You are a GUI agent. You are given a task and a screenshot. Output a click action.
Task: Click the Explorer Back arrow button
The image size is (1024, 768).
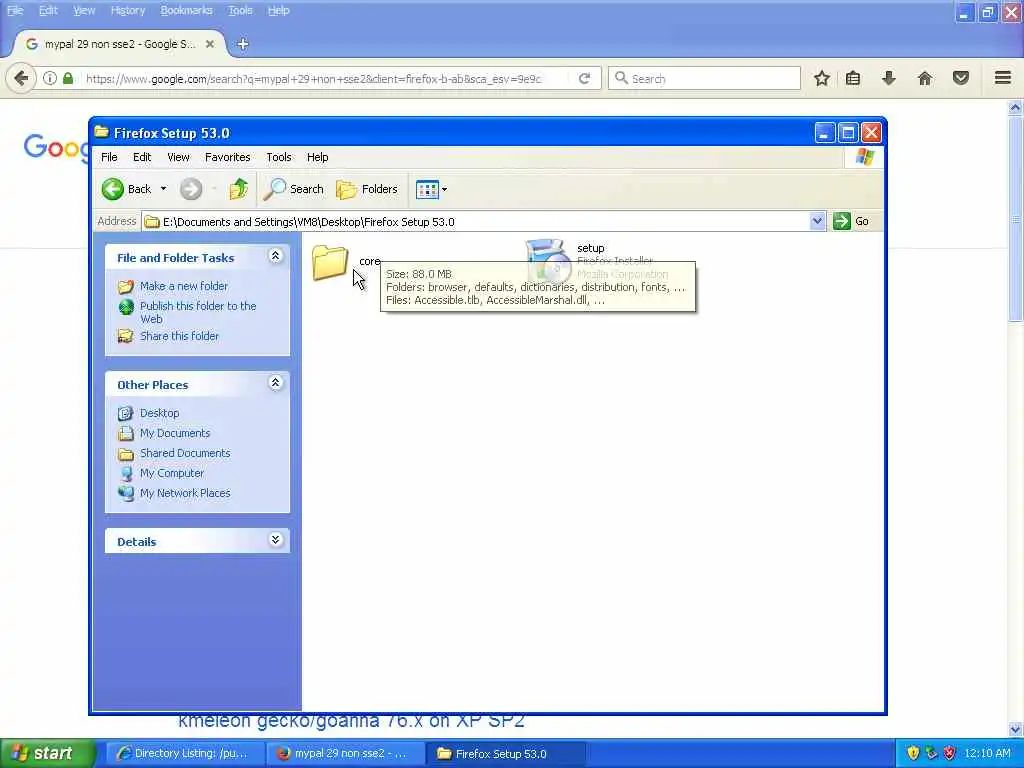click(126, 189)
